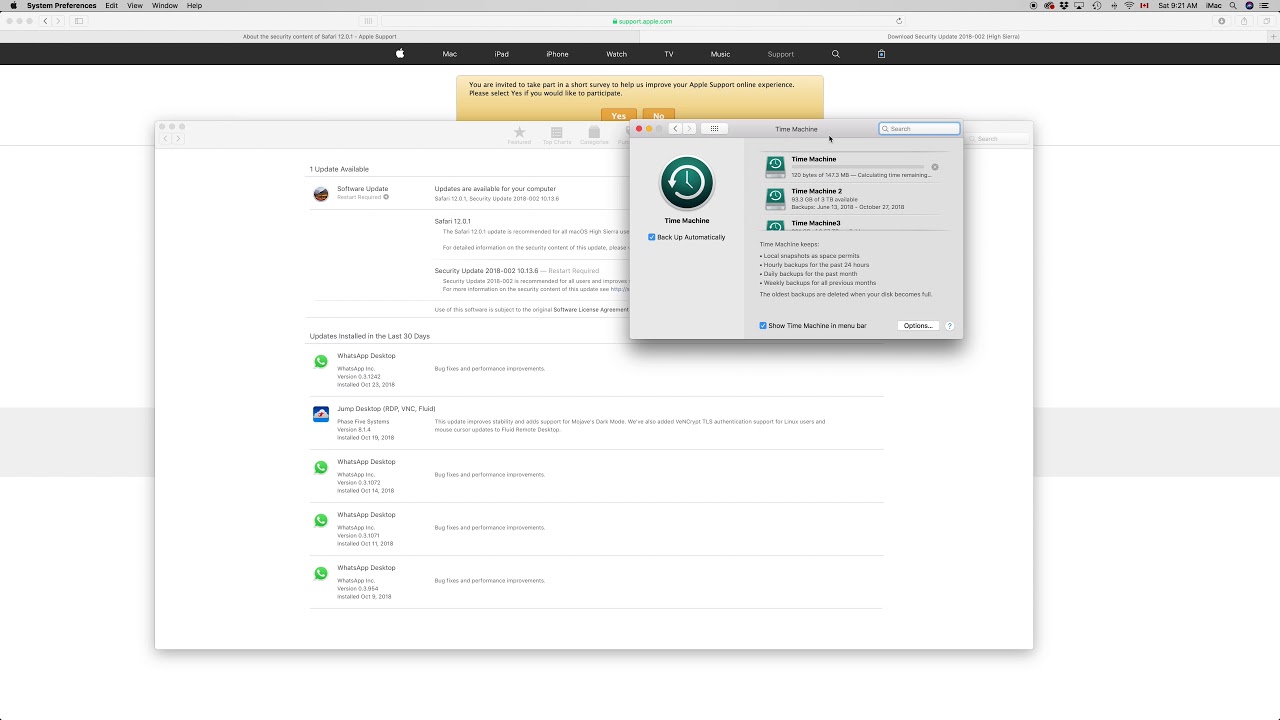Viewport: 1280px width, 720px height.
Task: Open the Window menu
Action: (165, 6)
